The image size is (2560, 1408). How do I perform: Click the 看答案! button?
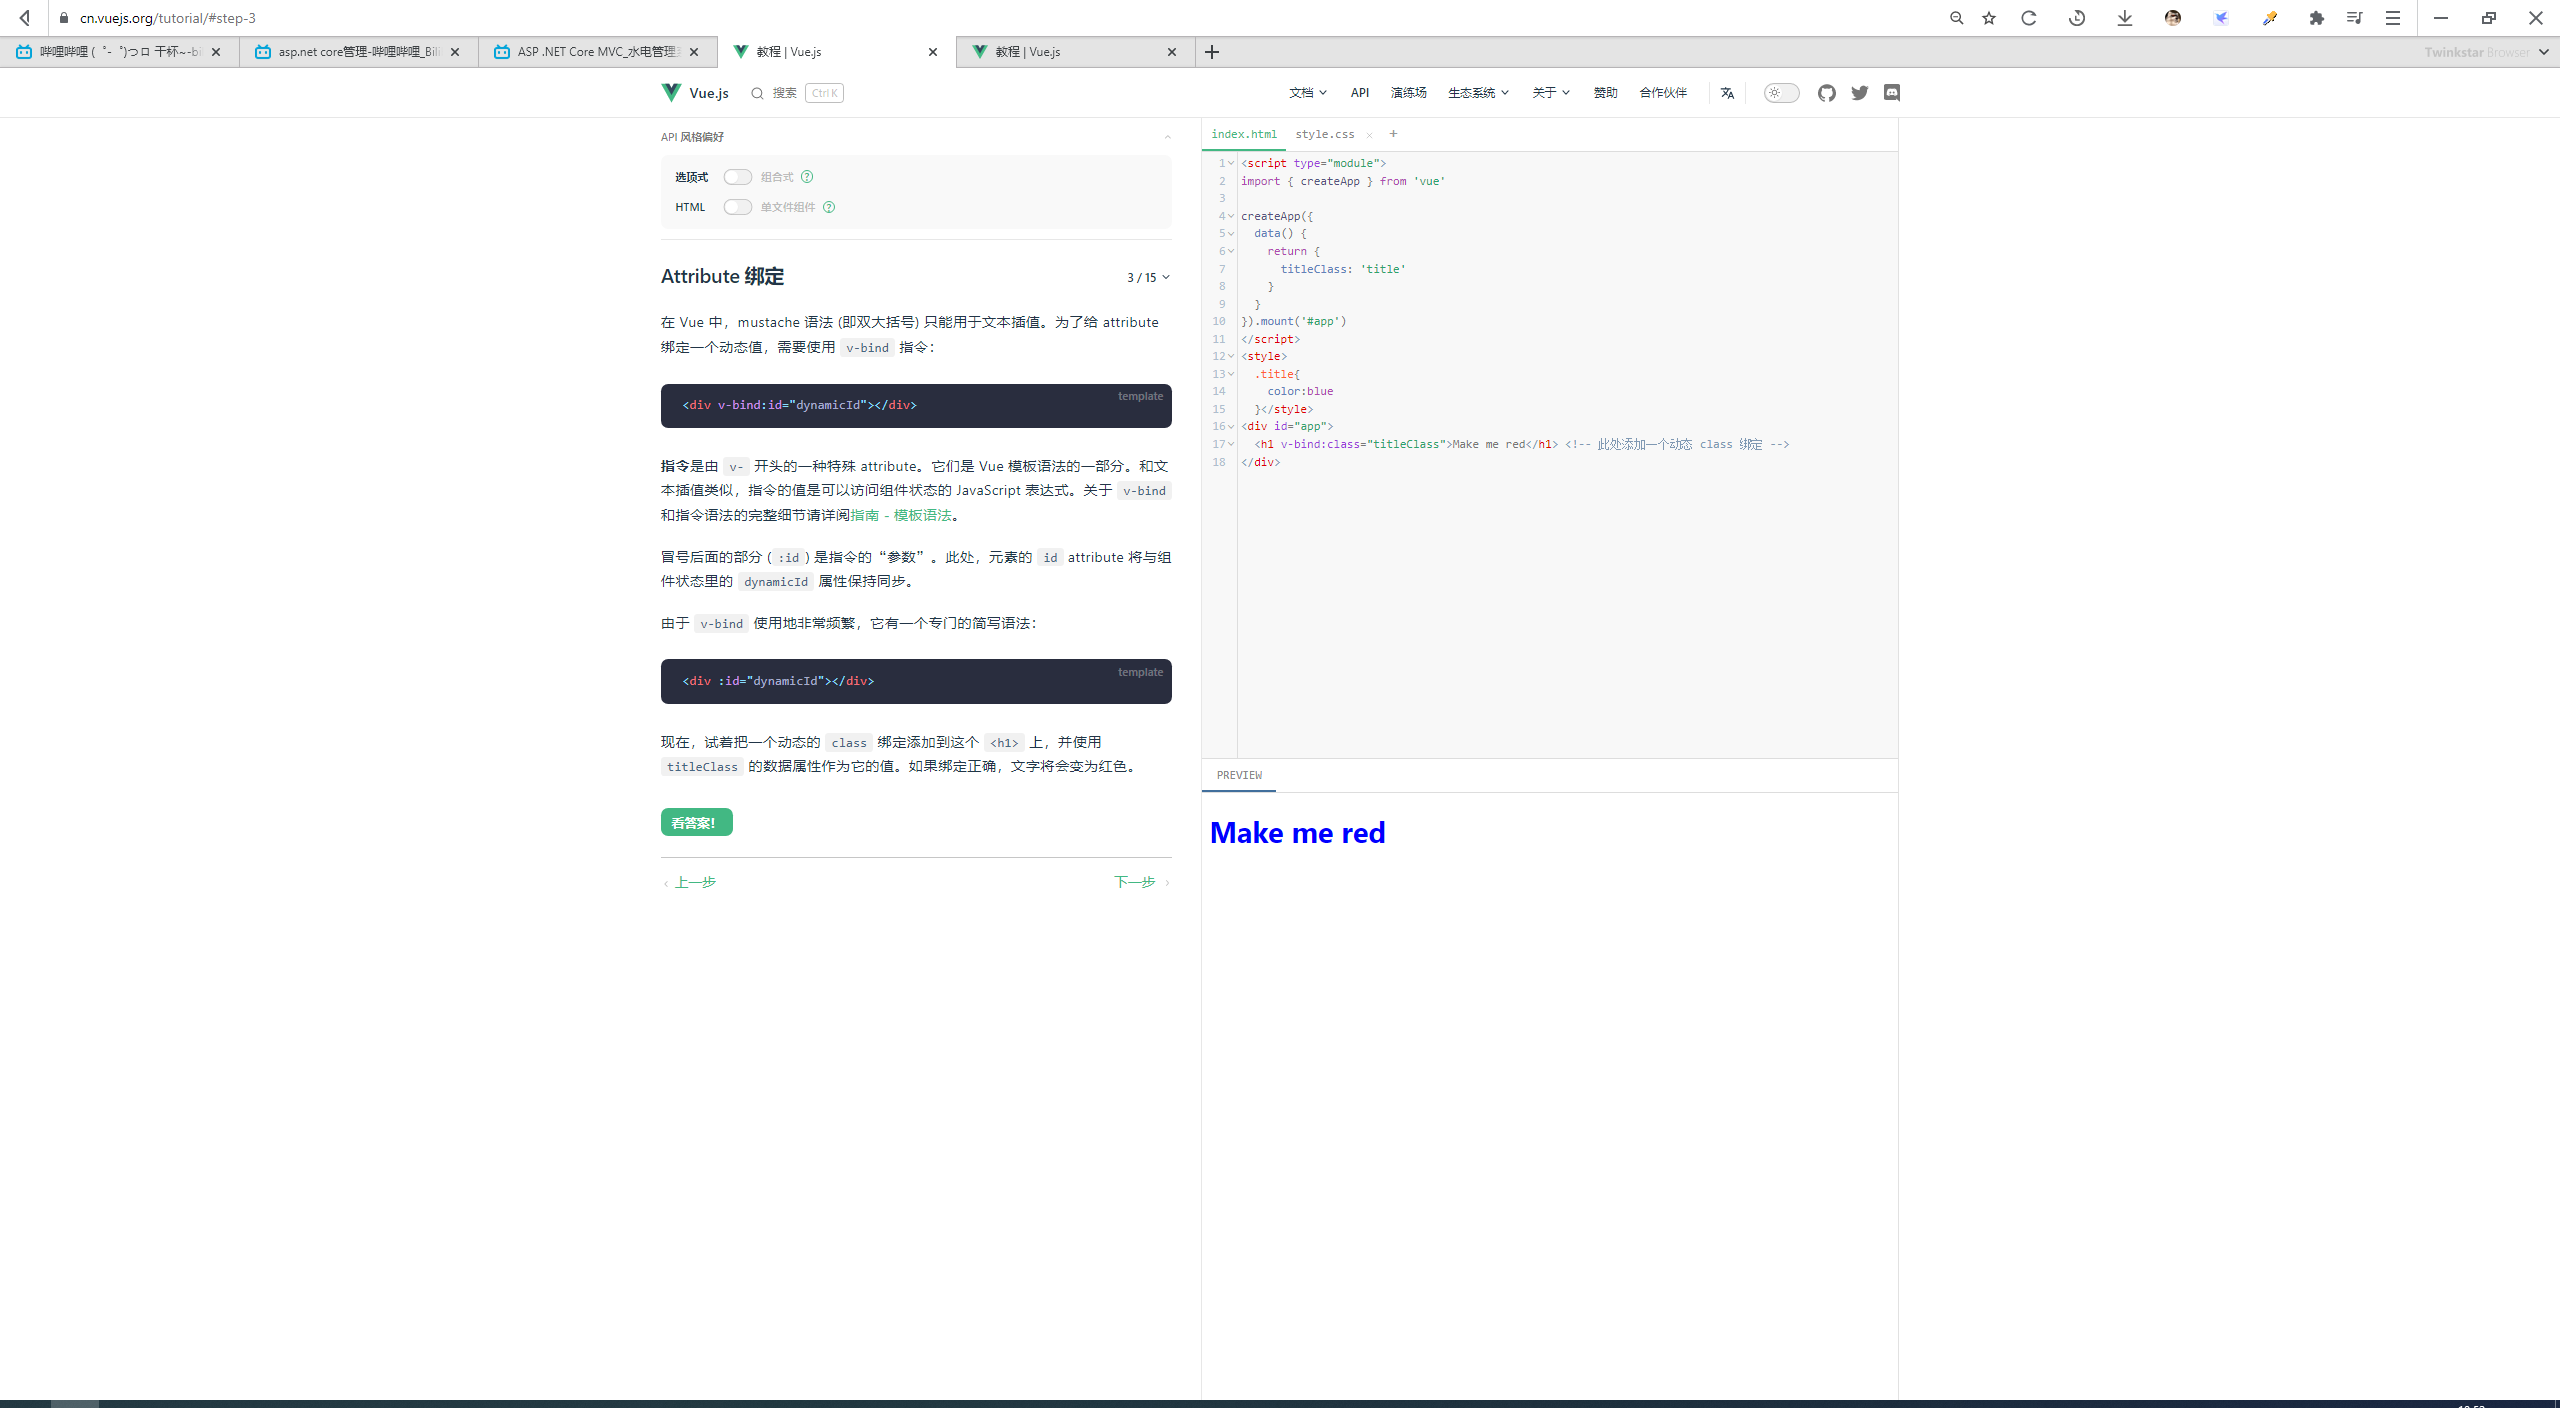[696, 822]
